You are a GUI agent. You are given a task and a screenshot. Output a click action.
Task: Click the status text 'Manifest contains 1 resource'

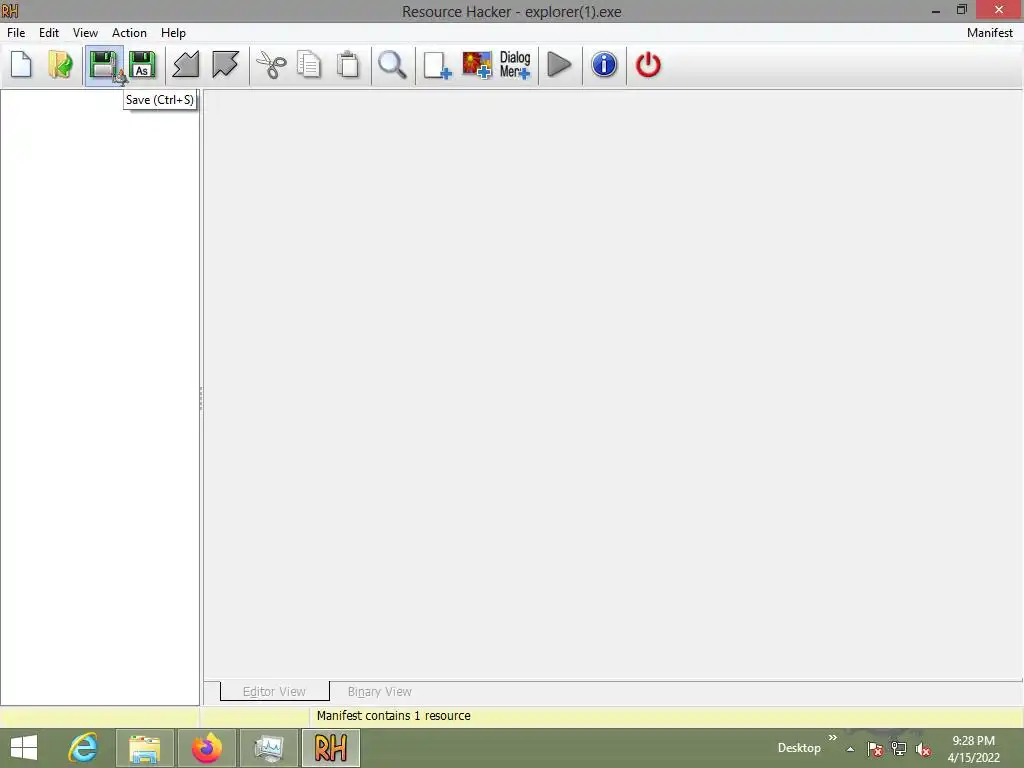click(393, 716)
